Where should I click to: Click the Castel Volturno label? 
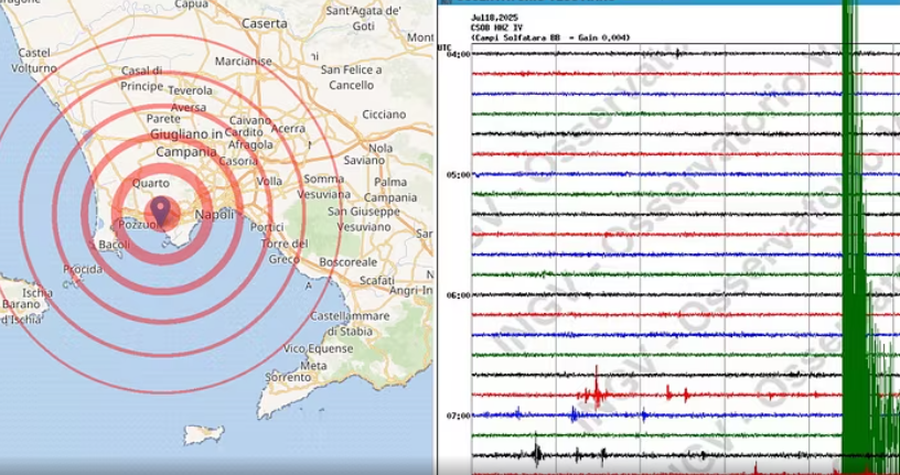coord(34,61)
